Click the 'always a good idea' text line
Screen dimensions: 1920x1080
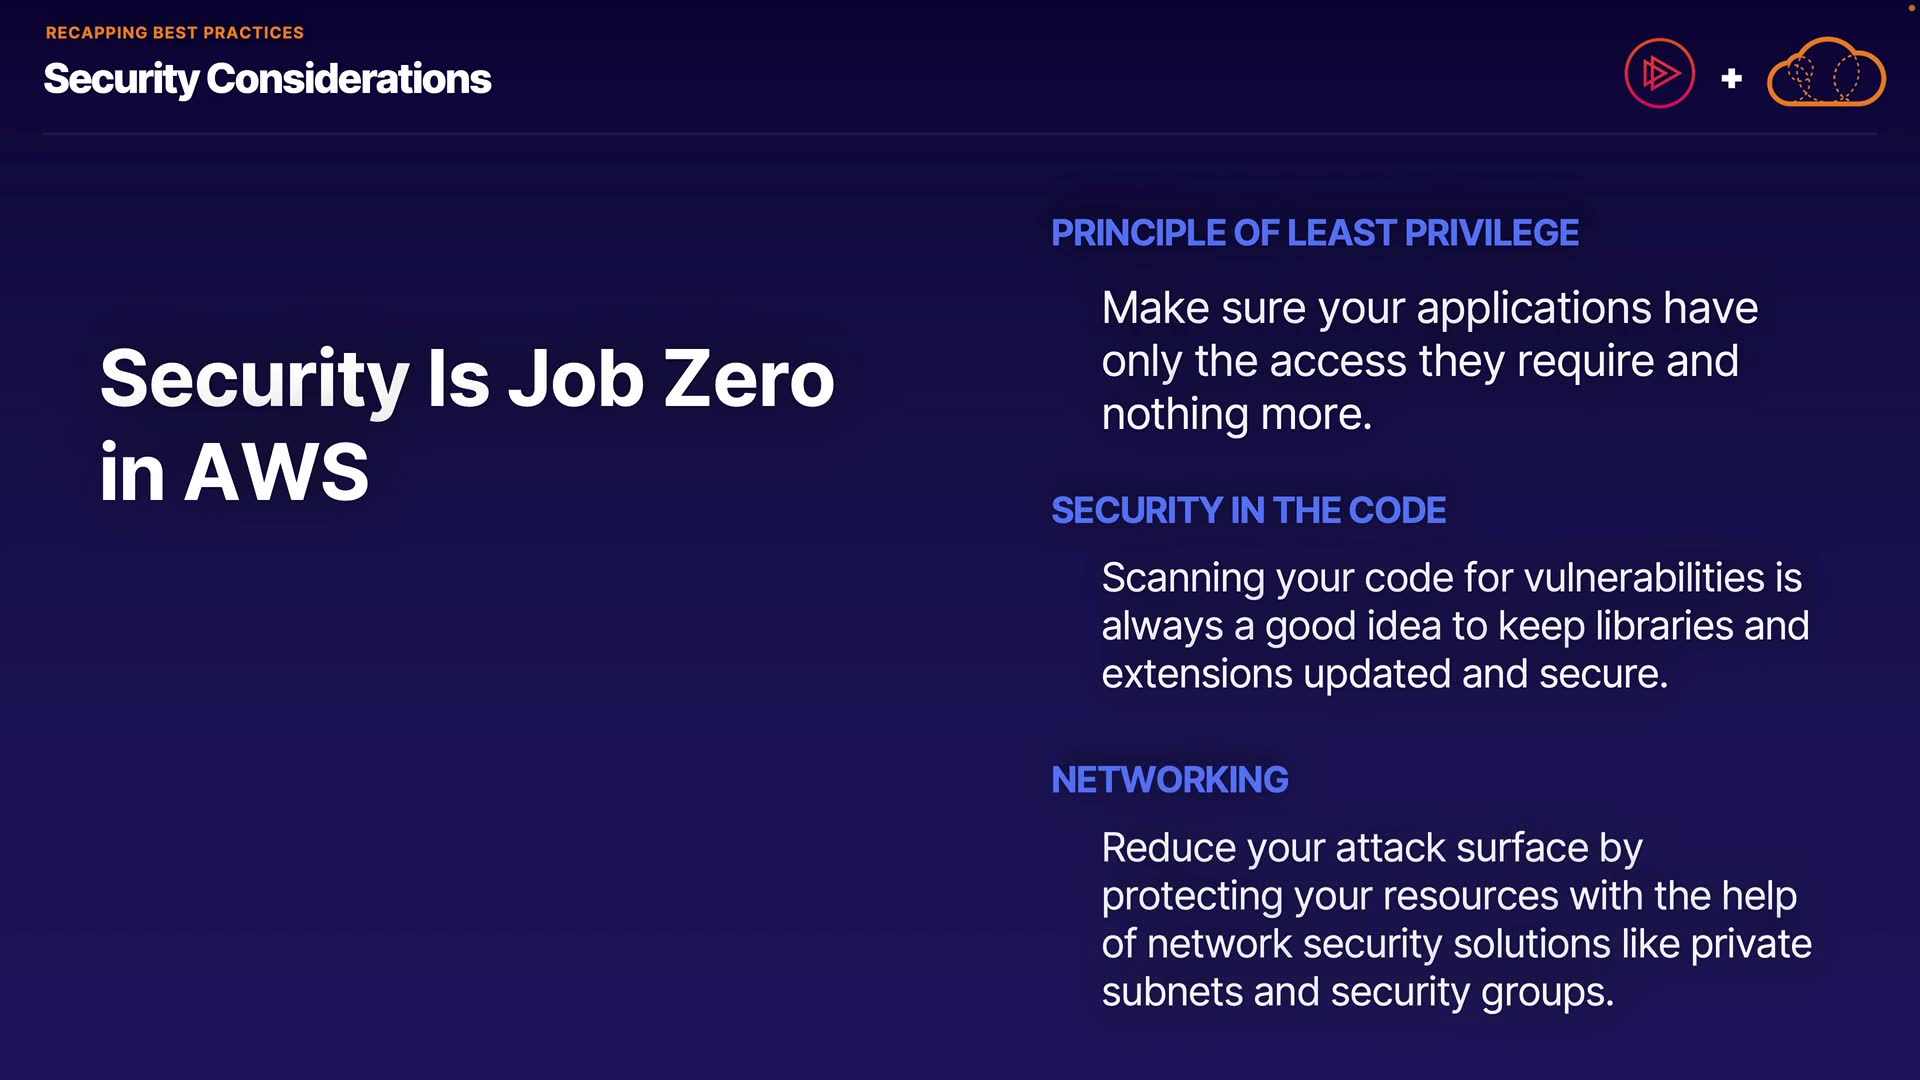tap(1454, 626)
